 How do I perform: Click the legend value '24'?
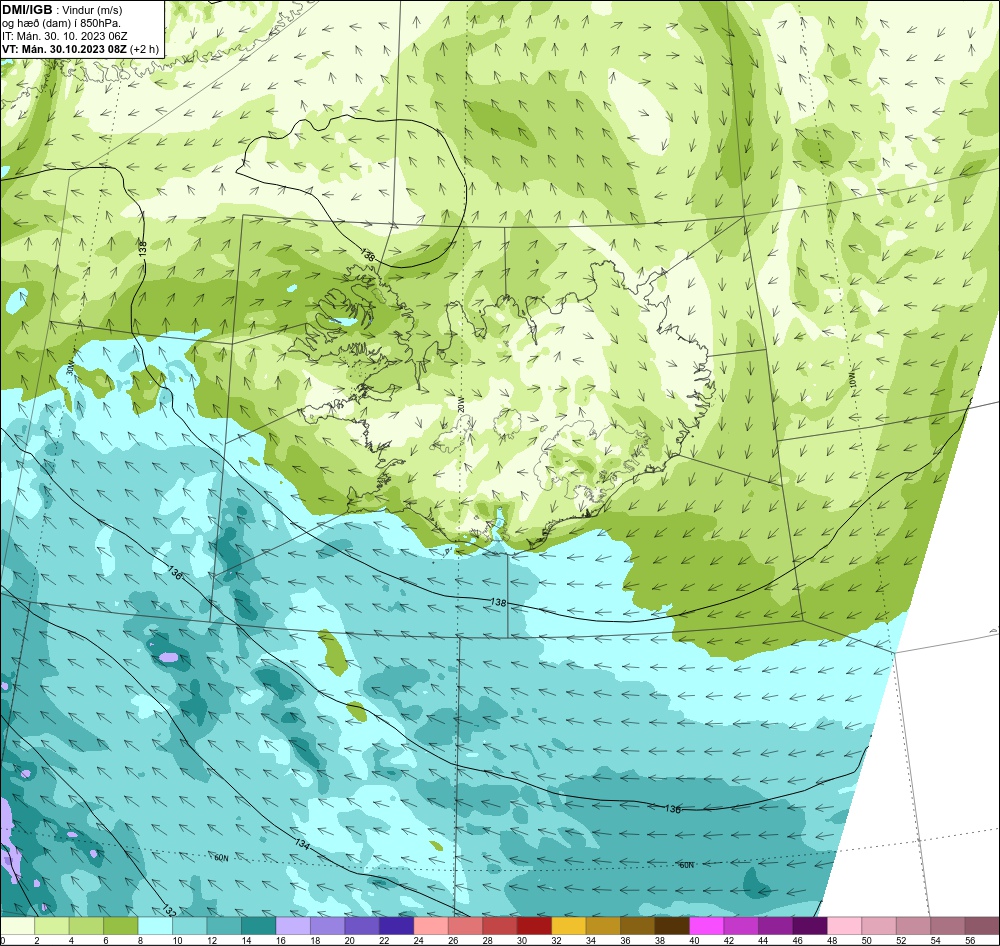[418, 940]
